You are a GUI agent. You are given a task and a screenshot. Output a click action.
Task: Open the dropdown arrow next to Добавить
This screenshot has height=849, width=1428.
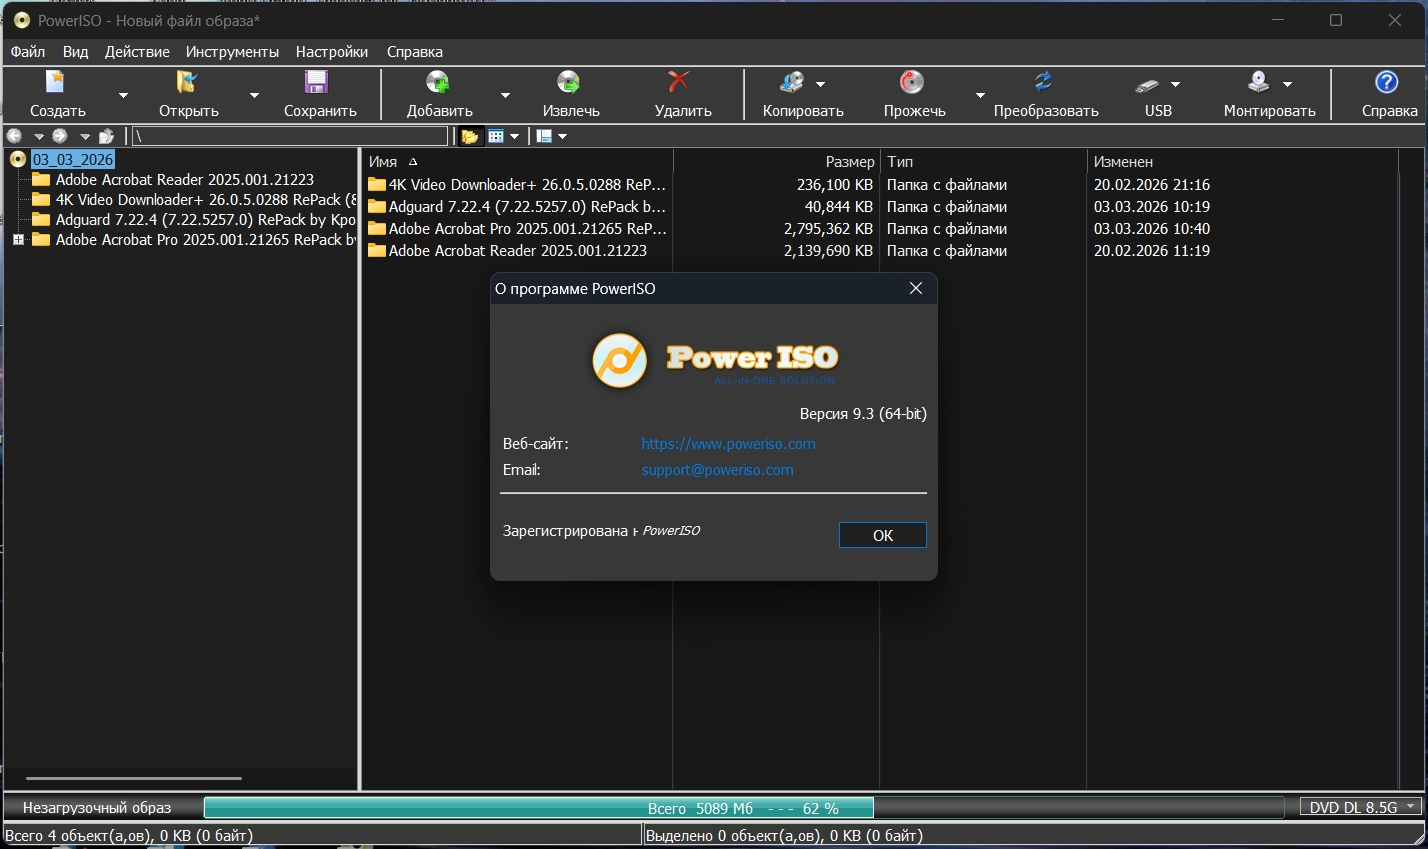(x=505, y=96)
